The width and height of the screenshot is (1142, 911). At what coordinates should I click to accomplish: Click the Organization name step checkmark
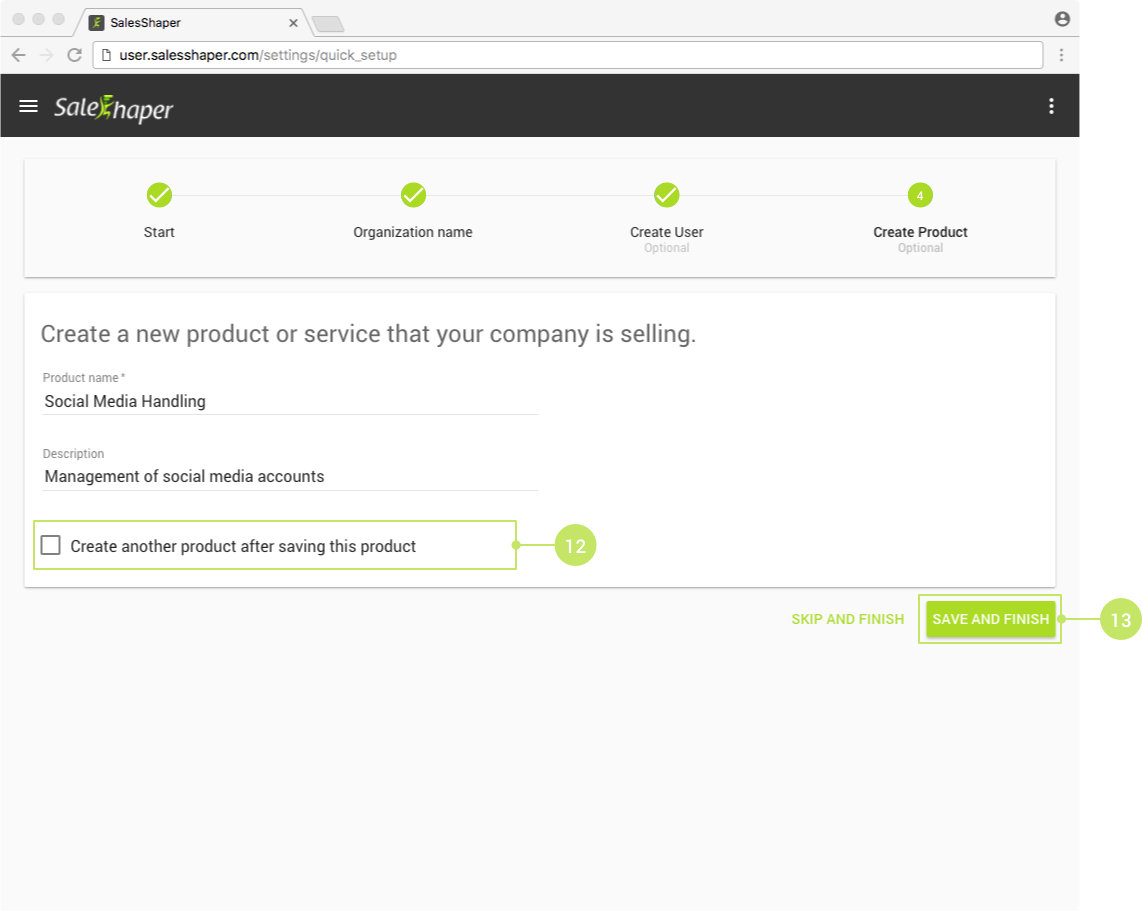coord(413,195)
